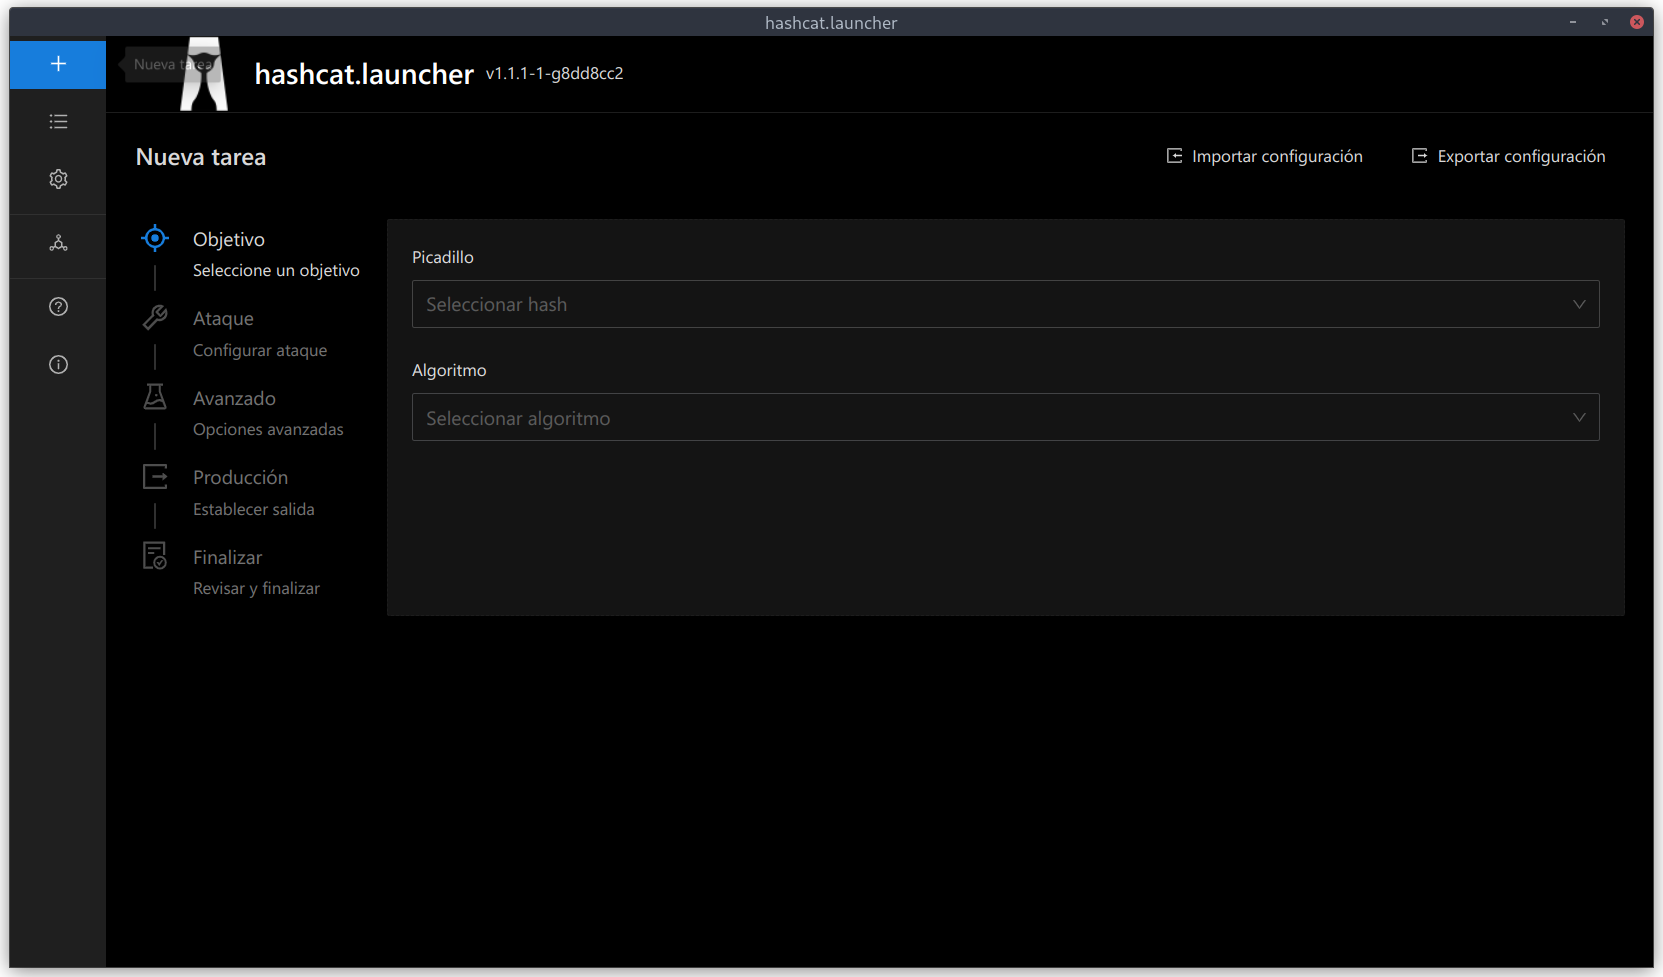Viewport: 1663px width, 977px height.
Task: Click the export icon beside Exportar configuración
Action: 1419,156
